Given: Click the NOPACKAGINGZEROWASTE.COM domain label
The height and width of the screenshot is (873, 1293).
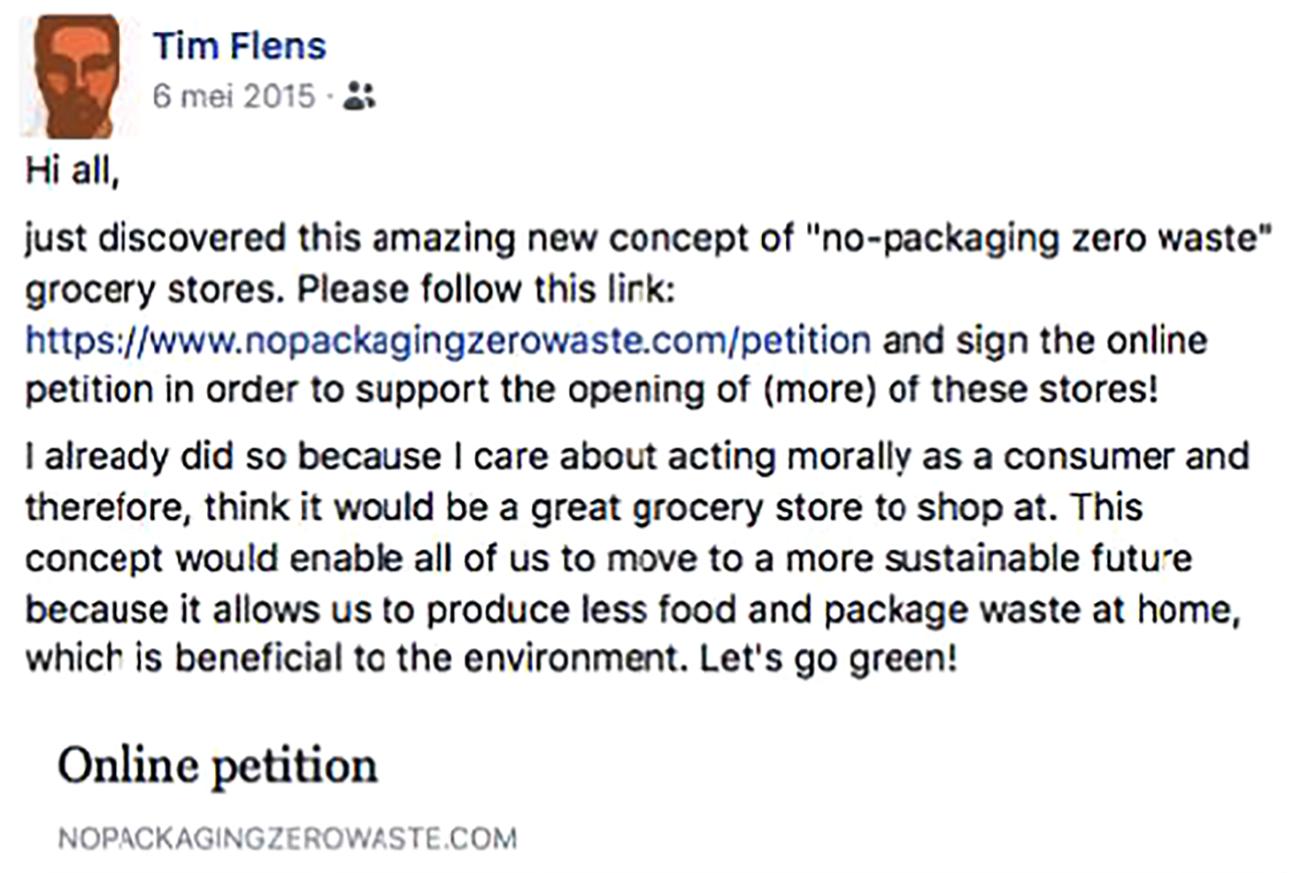Looking at the screenshot, I should [x=287, y=837].
